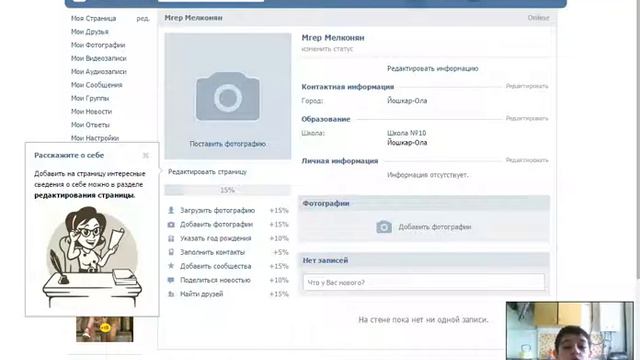Click Редактировать next to Образование
640x360 pixels.
[x=527, y=118]
